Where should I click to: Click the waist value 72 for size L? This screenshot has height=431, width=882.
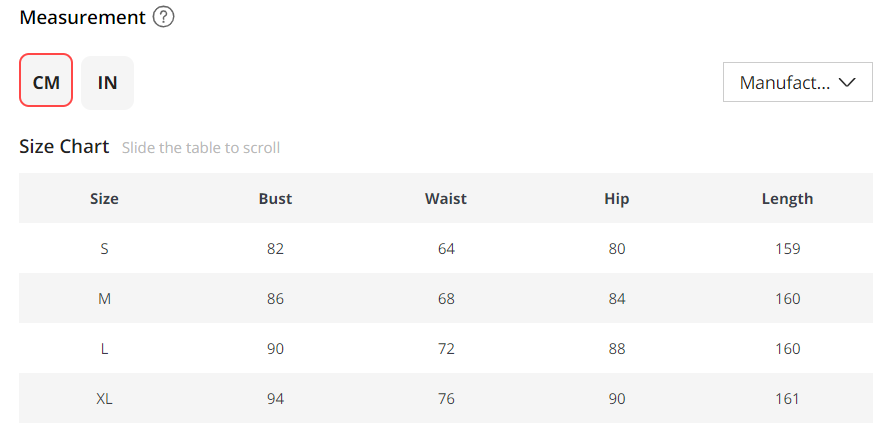[446, 348]
